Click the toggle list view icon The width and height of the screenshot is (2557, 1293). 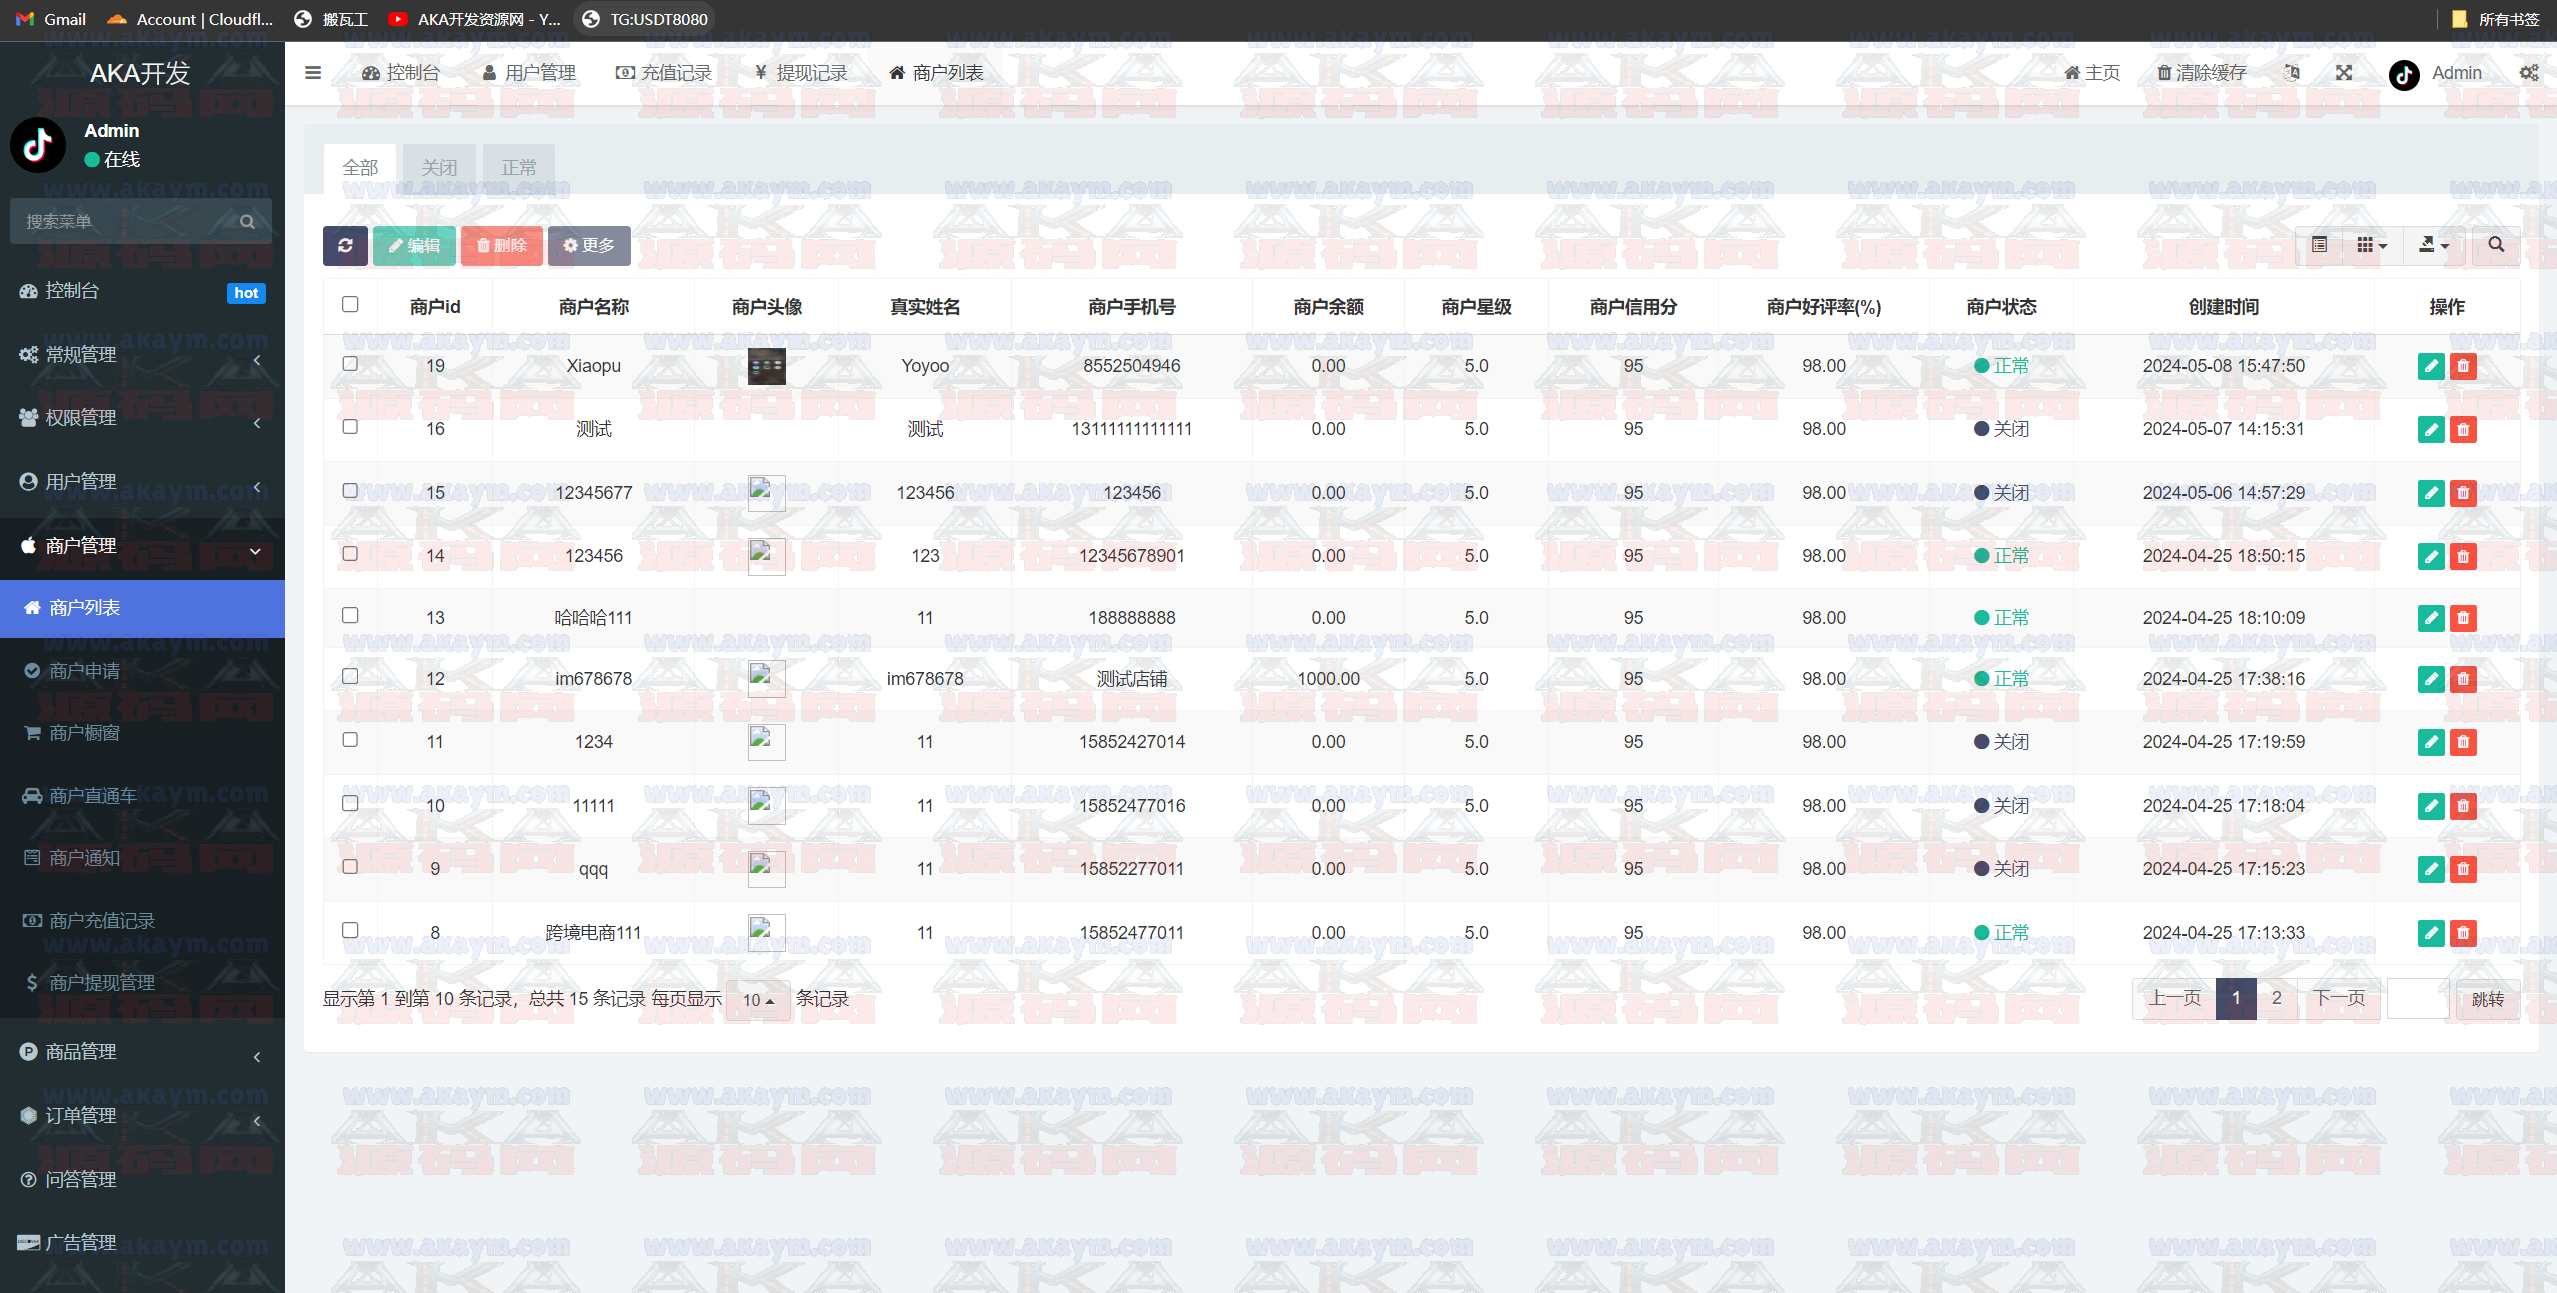click(2319, 245)
